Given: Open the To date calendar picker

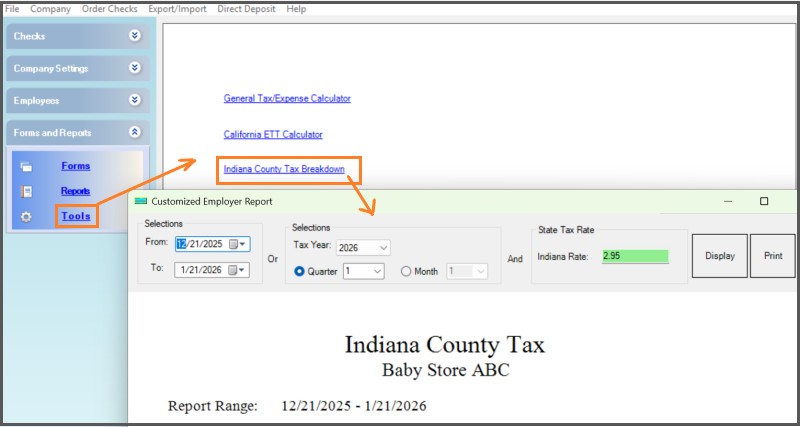Looking at the screenshot, I should (238, 270).
